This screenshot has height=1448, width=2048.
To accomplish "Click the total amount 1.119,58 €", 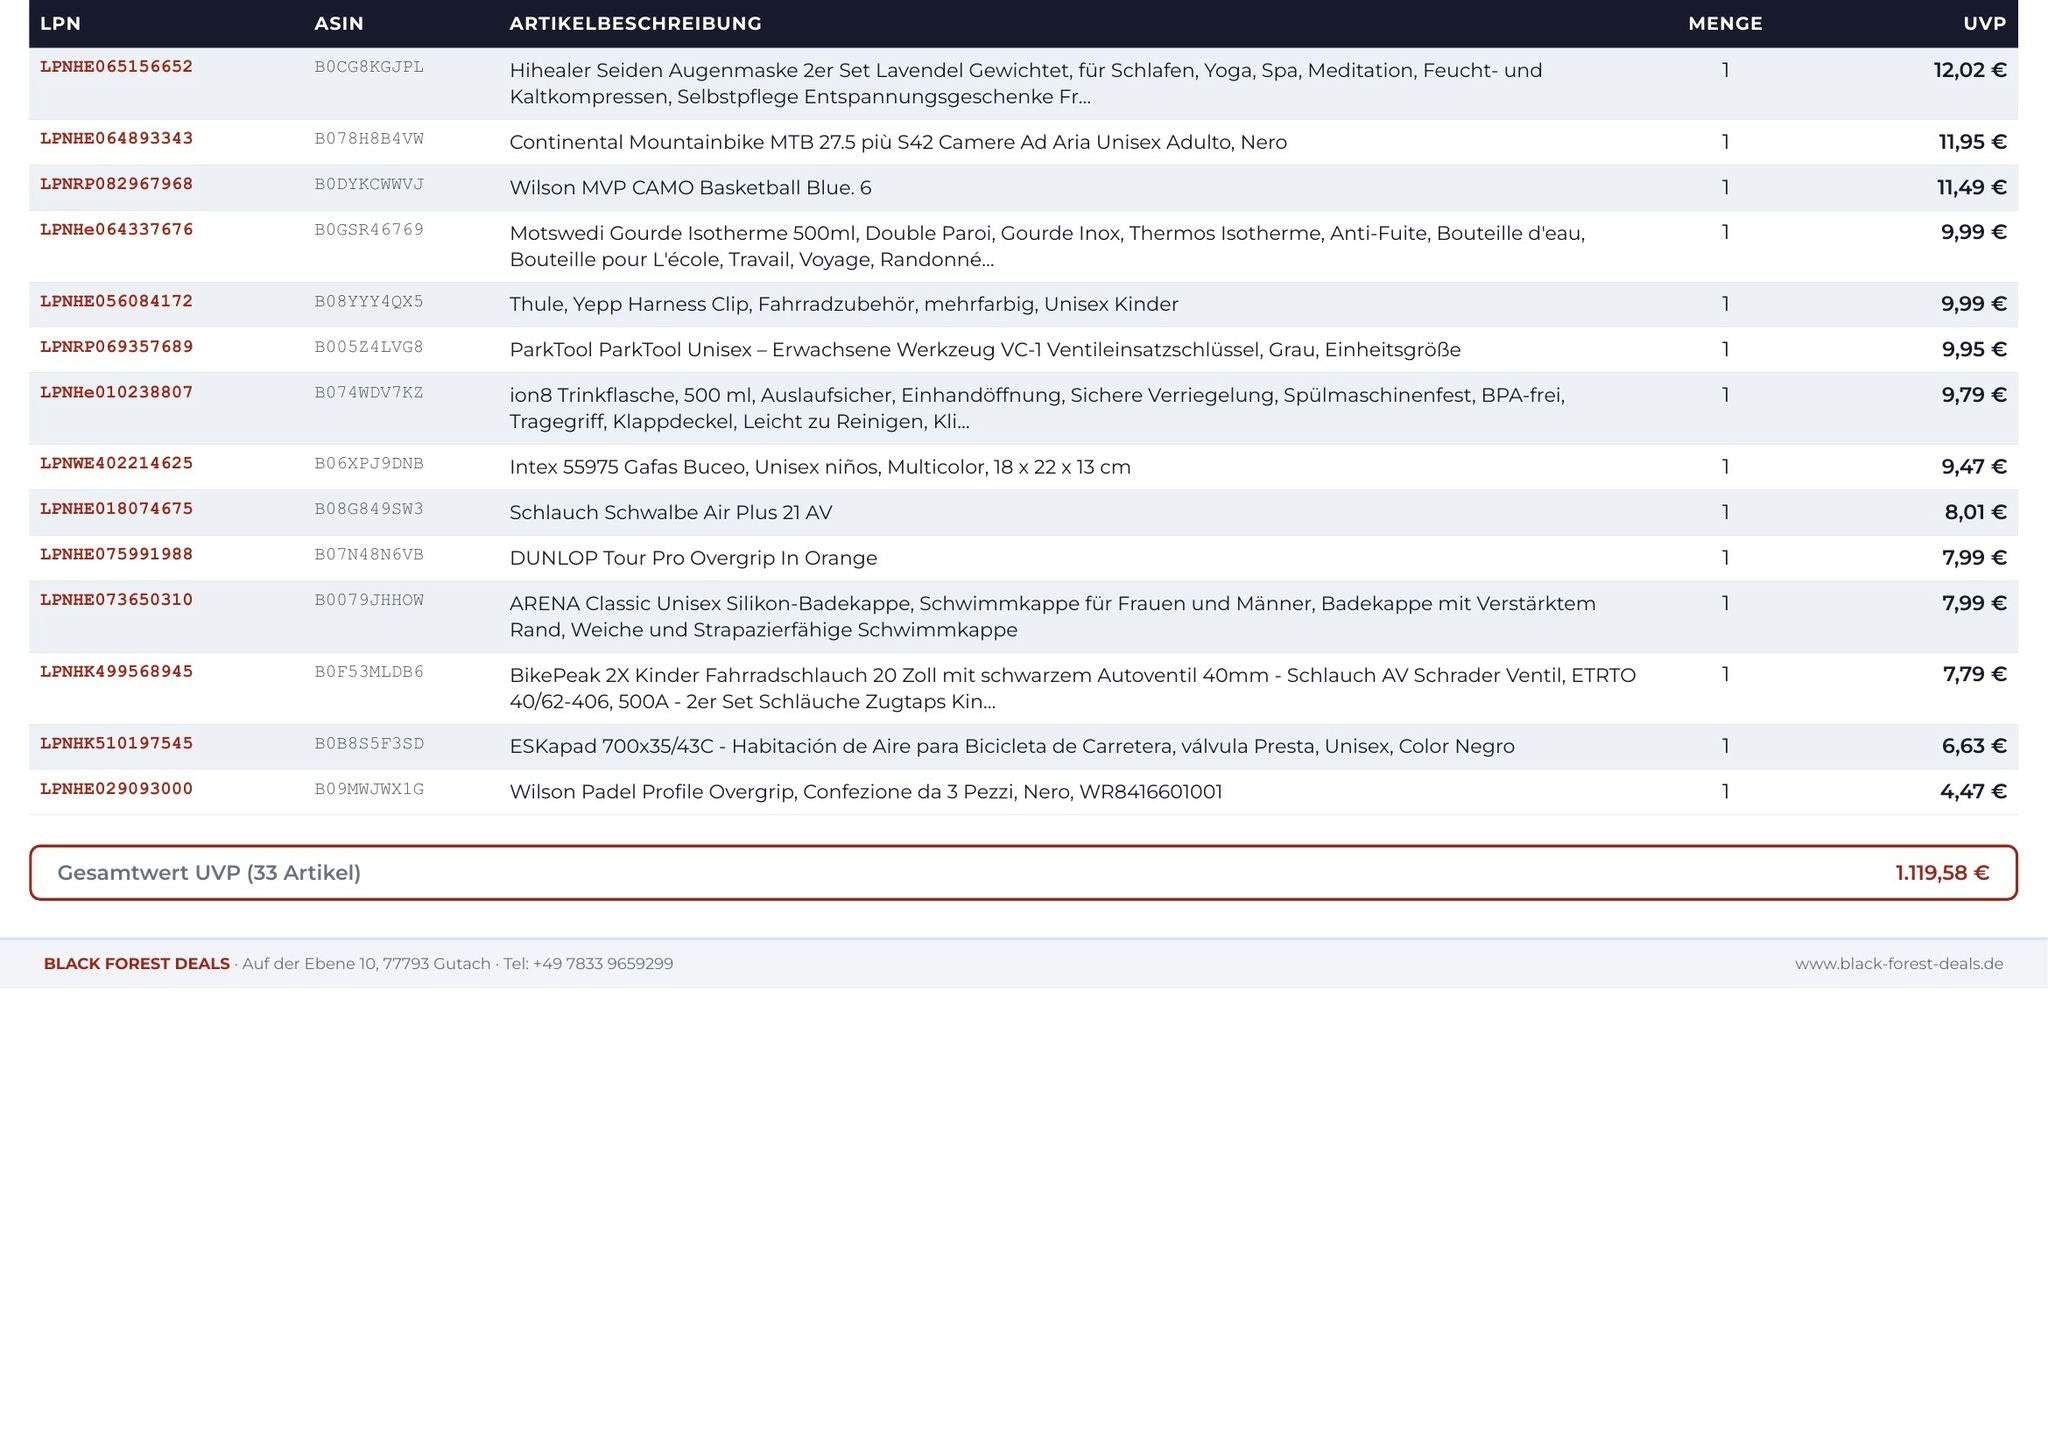I will [1942, 873].
